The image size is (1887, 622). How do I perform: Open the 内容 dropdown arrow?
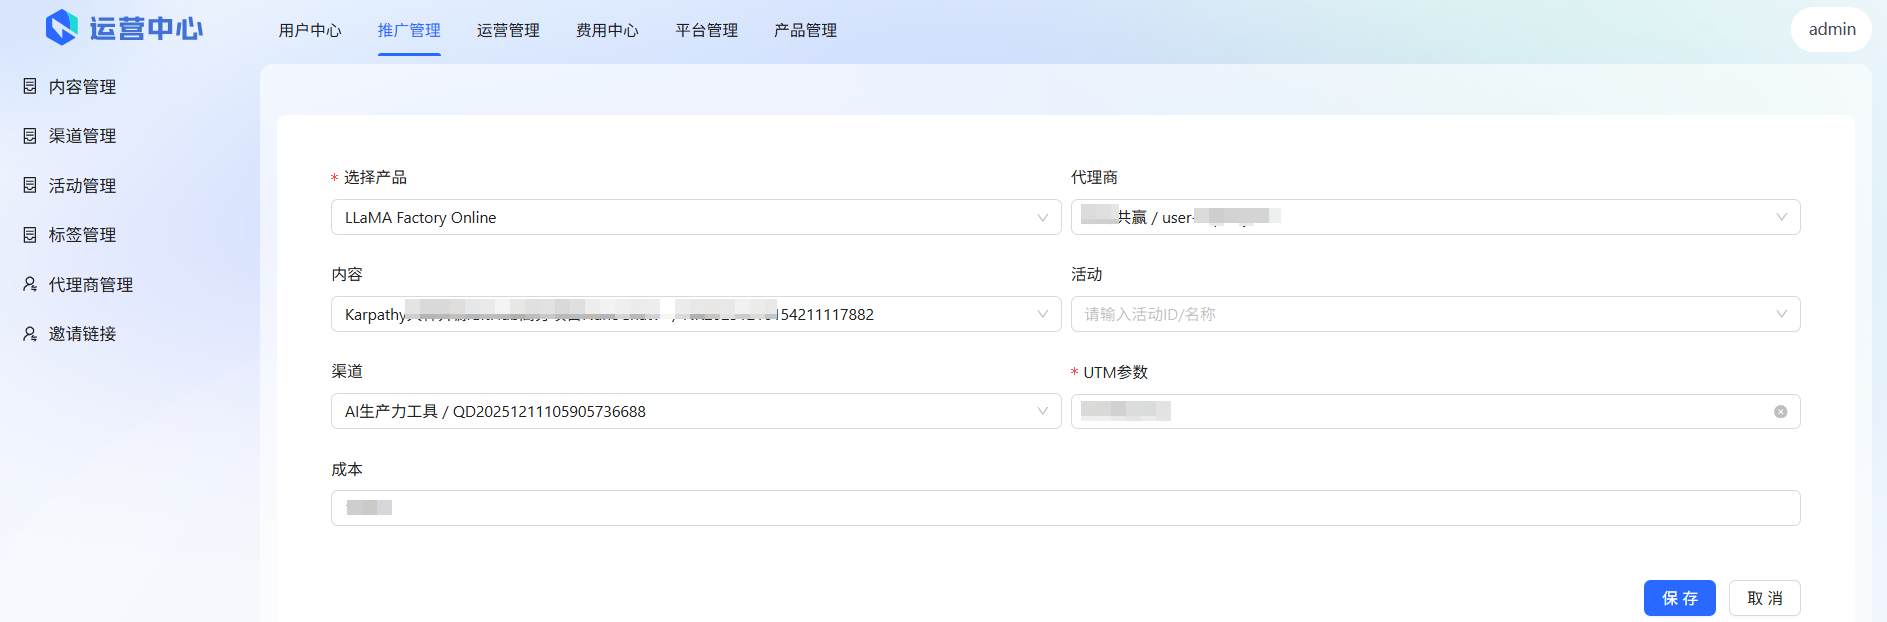1042,314
